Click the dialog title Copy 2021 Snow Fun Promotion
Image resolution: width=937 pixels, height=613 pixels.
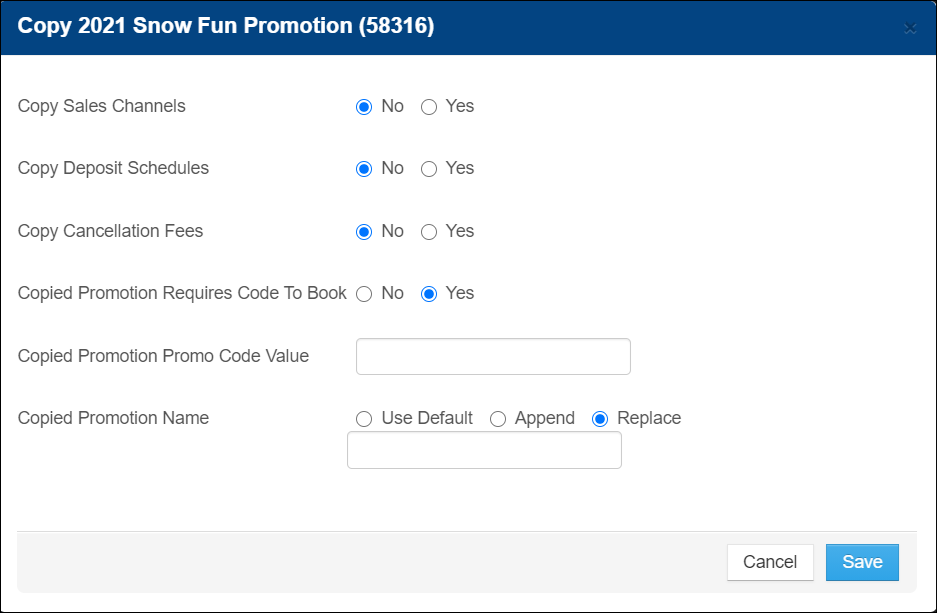pyautogui.click(x=226, y=27)
